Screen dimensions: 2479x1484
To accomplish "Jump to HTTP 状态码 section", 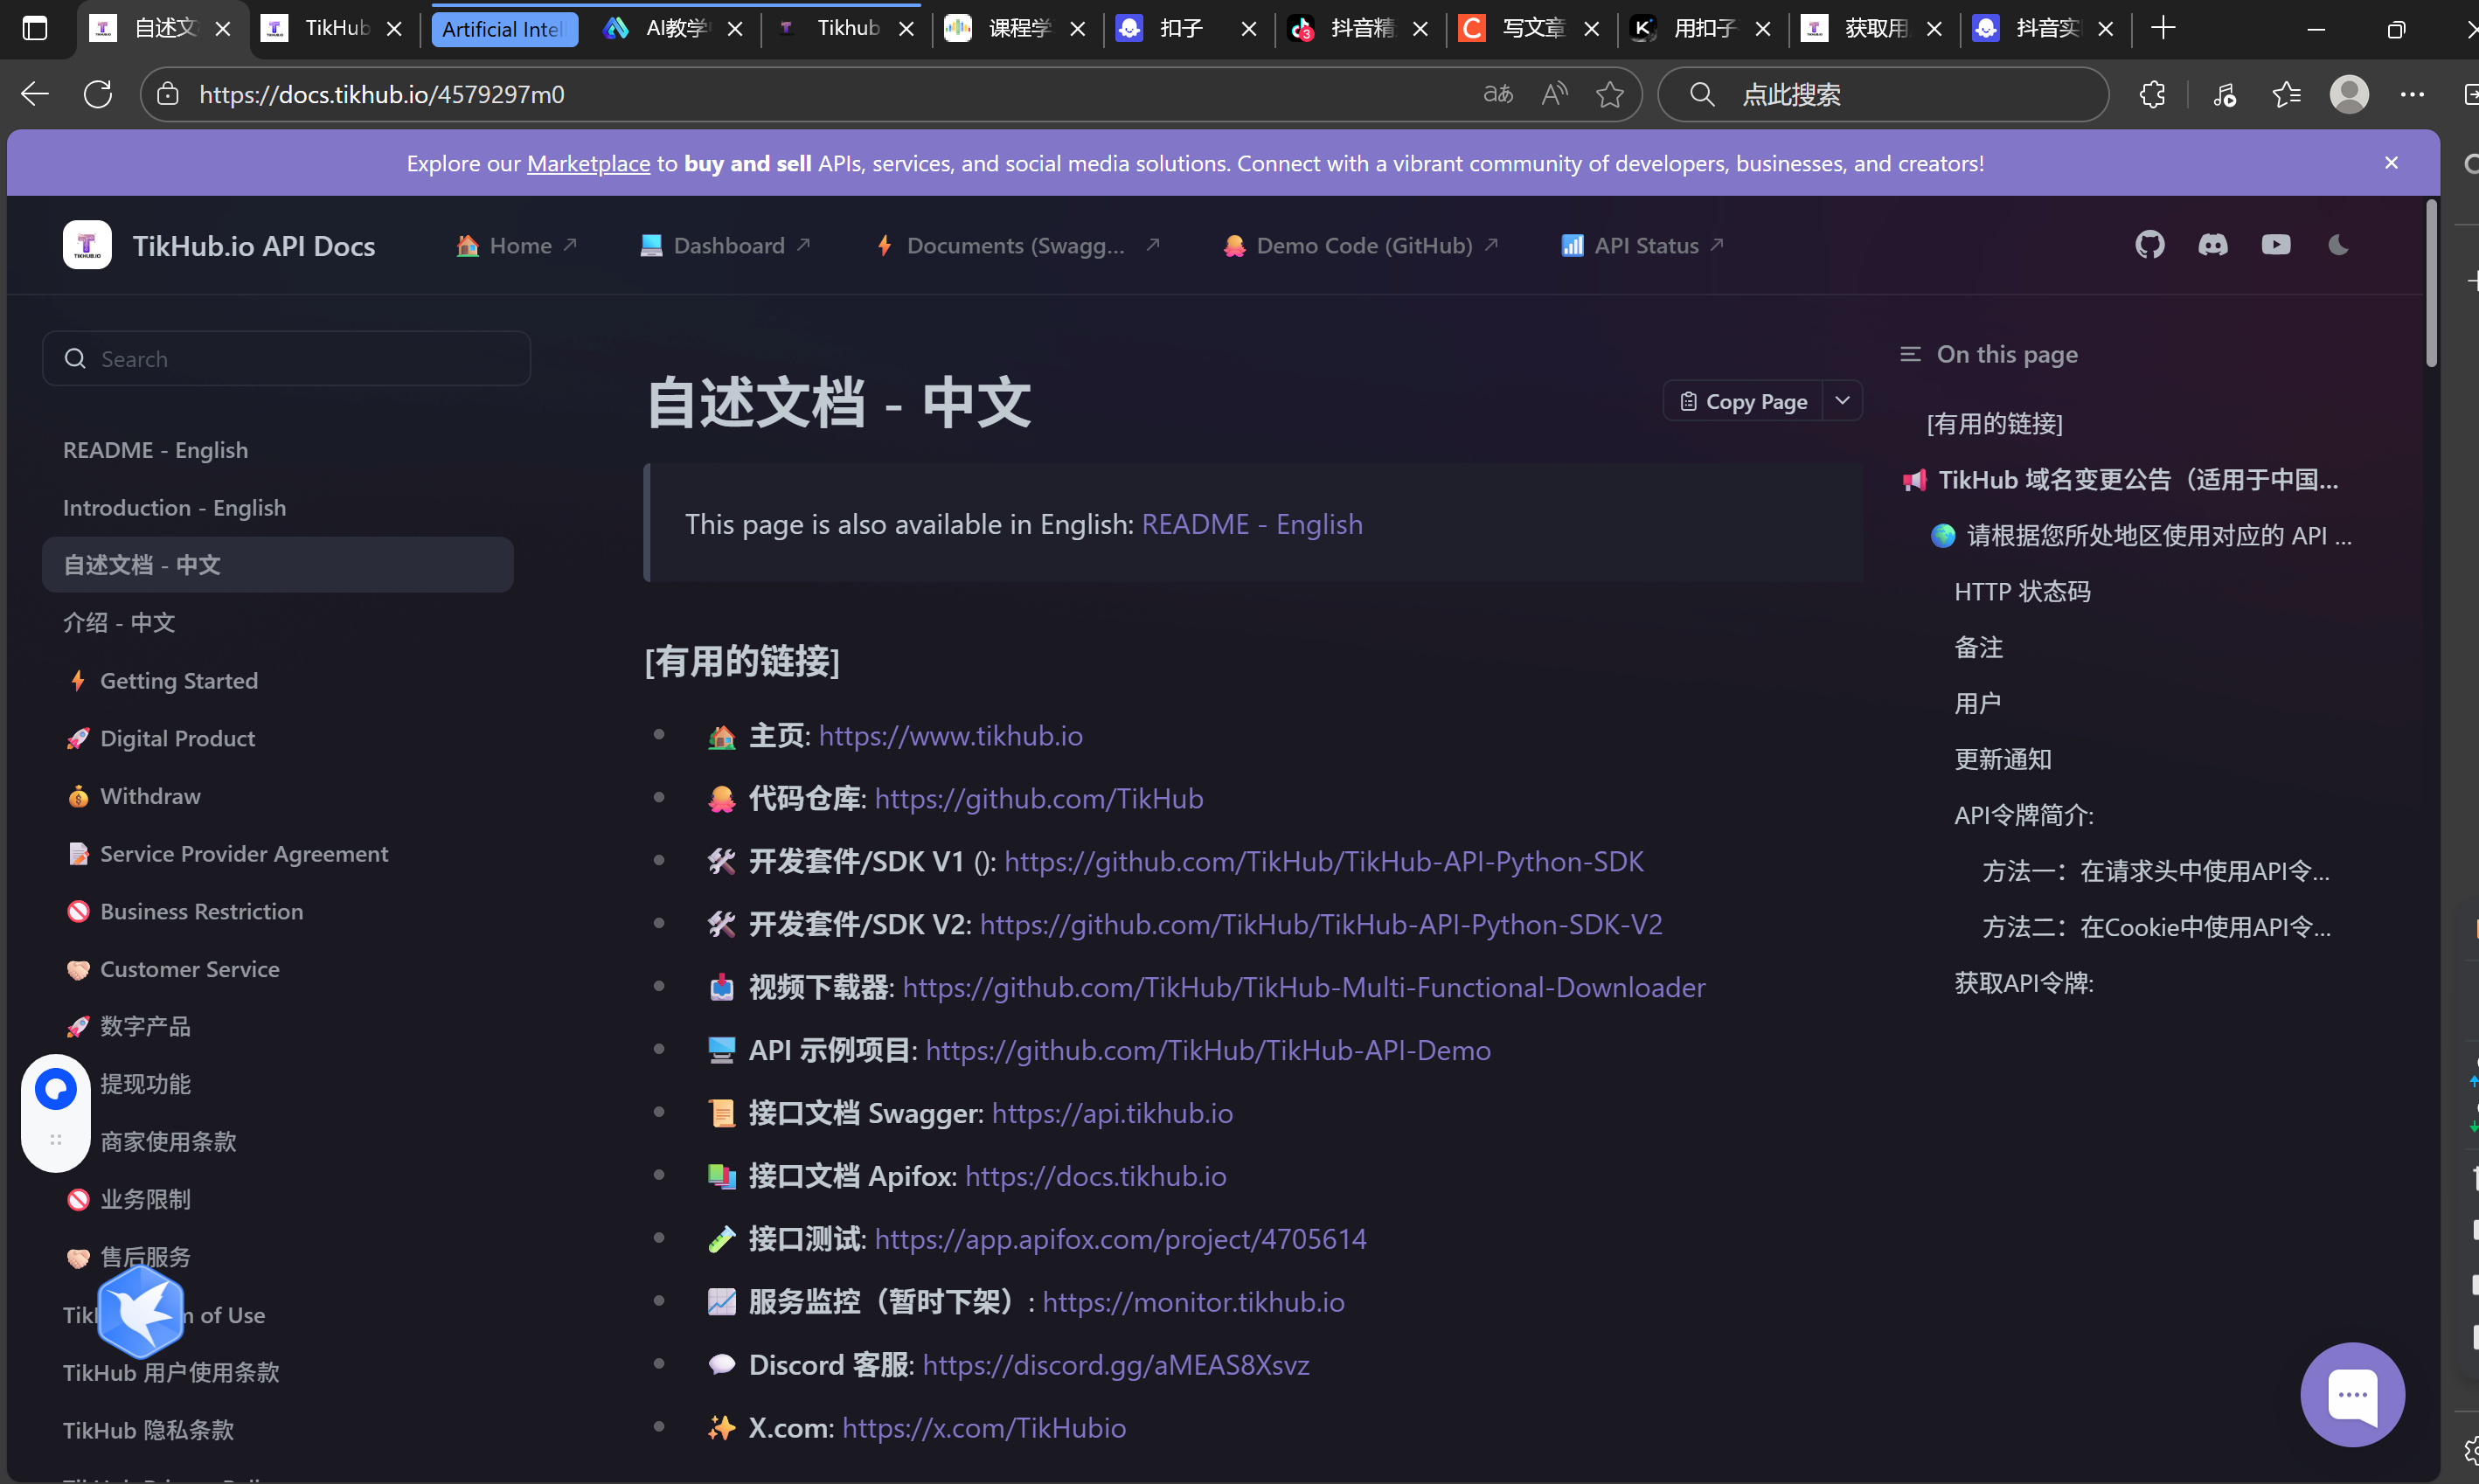I will point(2022,592).
